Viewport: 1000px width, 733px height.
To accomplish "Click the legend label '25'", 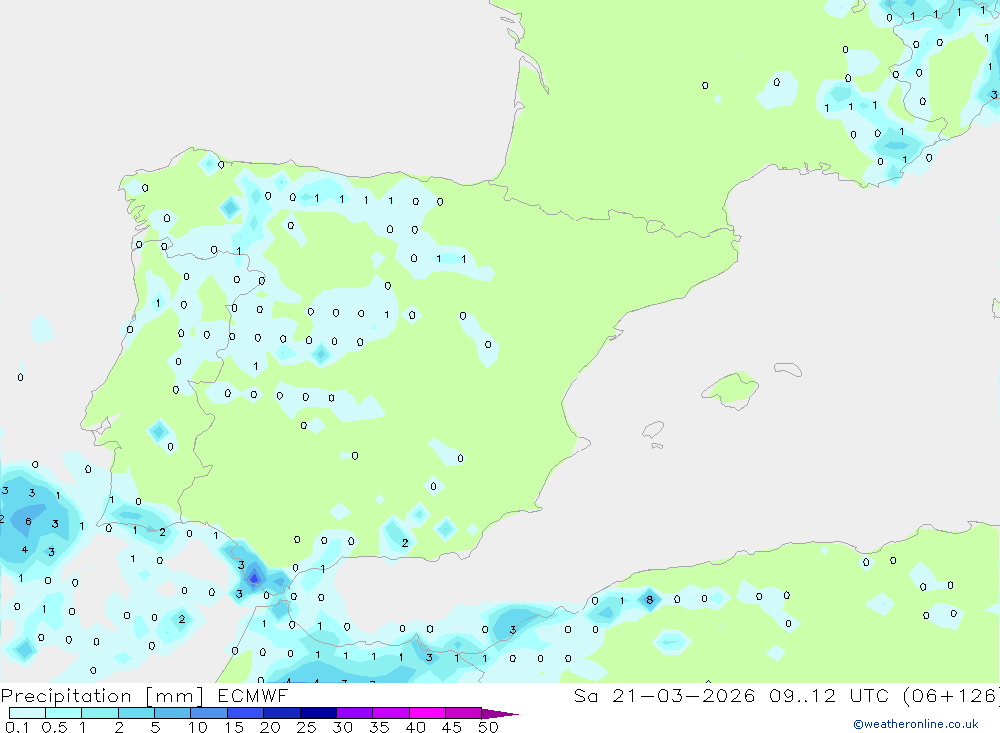I will click(306, 727).
